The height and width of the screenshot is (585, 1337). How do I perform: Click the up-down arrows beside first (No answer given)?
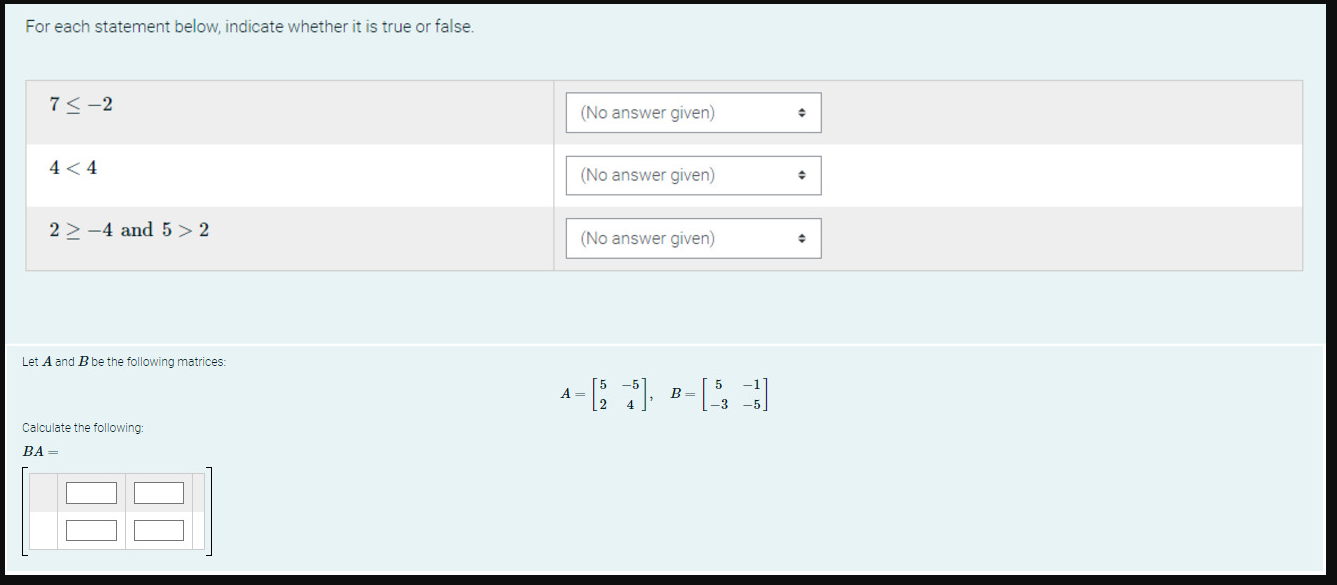pyautogui.click(x=803, y=112)
